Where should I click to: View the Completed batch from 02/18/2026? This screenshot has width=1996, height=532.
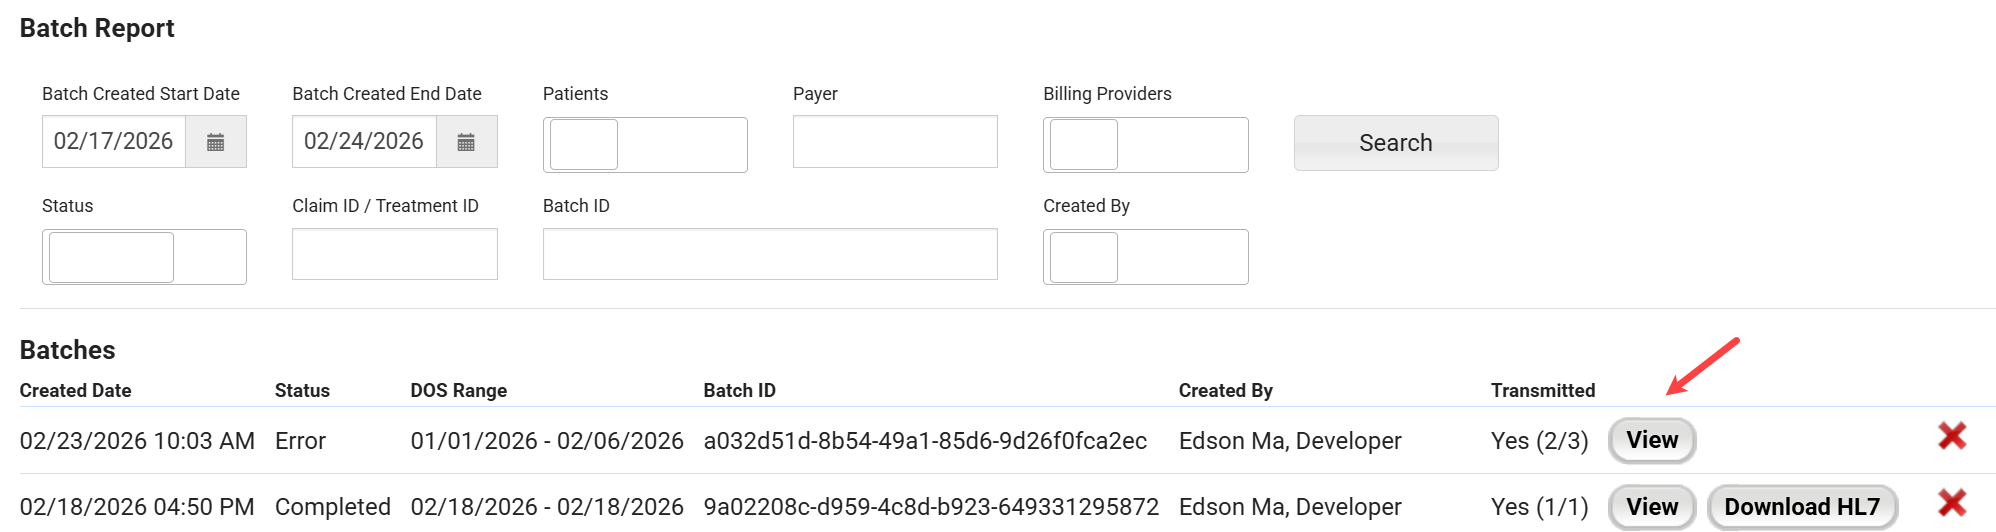coord(1651,507)
